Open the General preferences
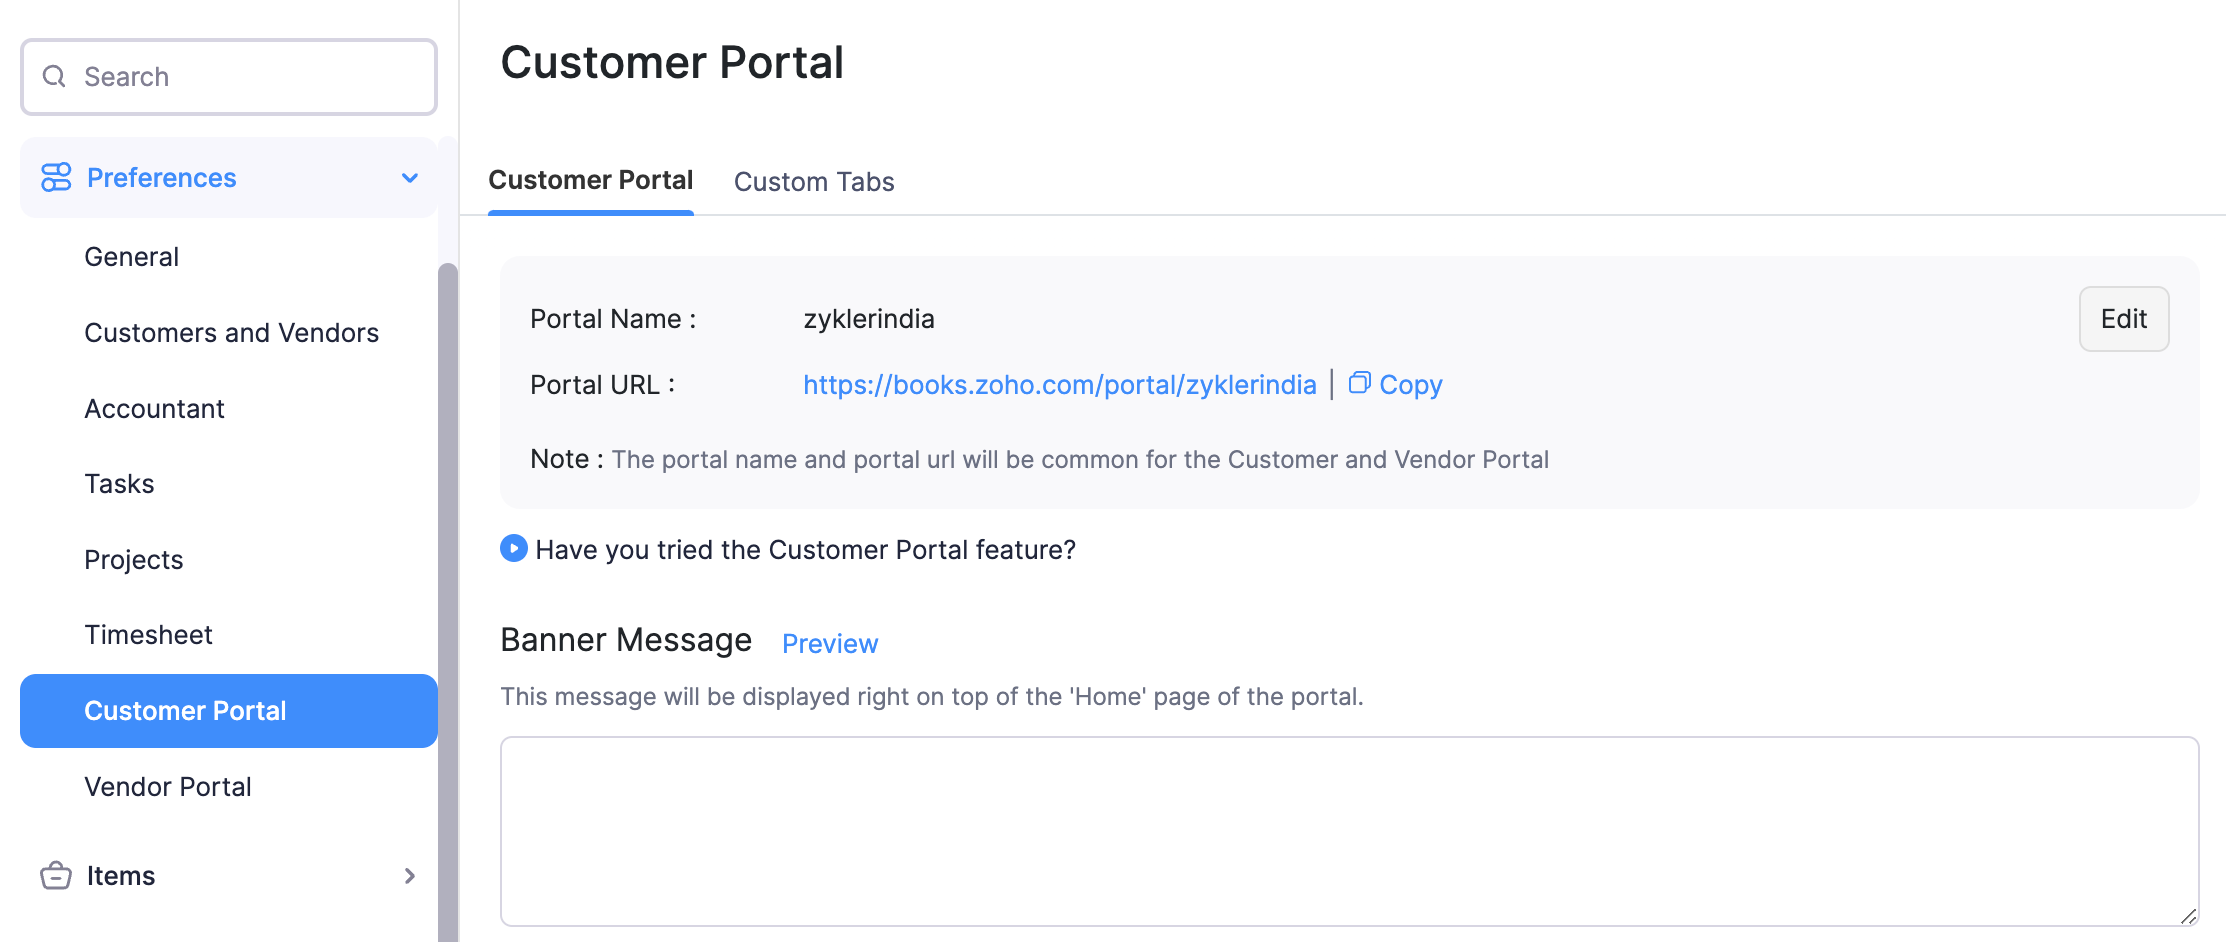 (131, 257)
